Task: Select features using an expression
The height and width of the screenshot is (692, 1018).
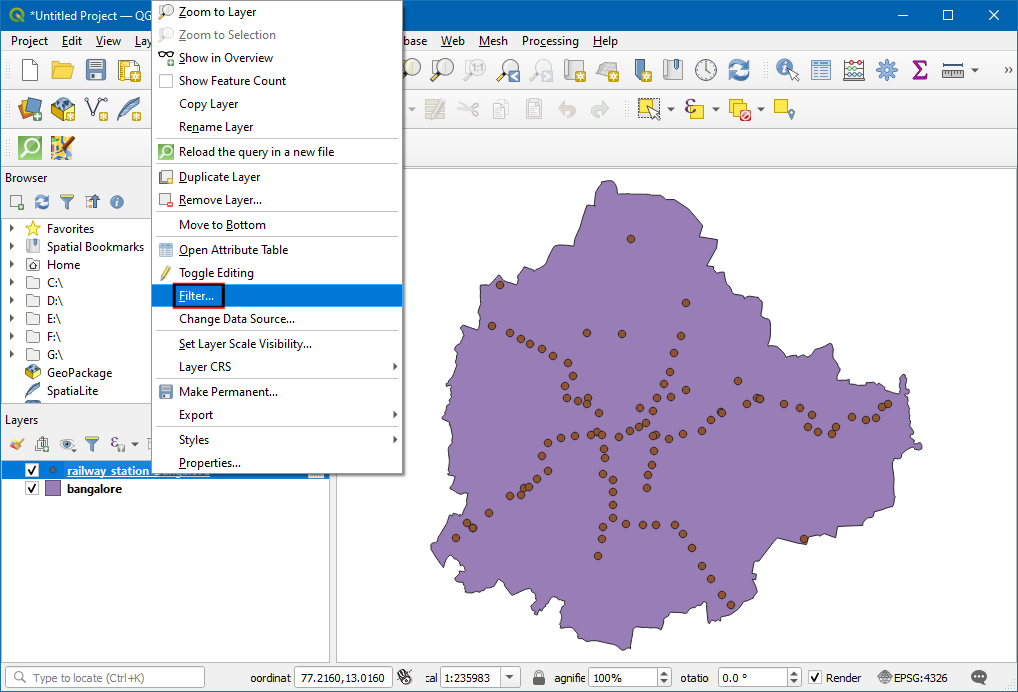Action: click(695, 108)
